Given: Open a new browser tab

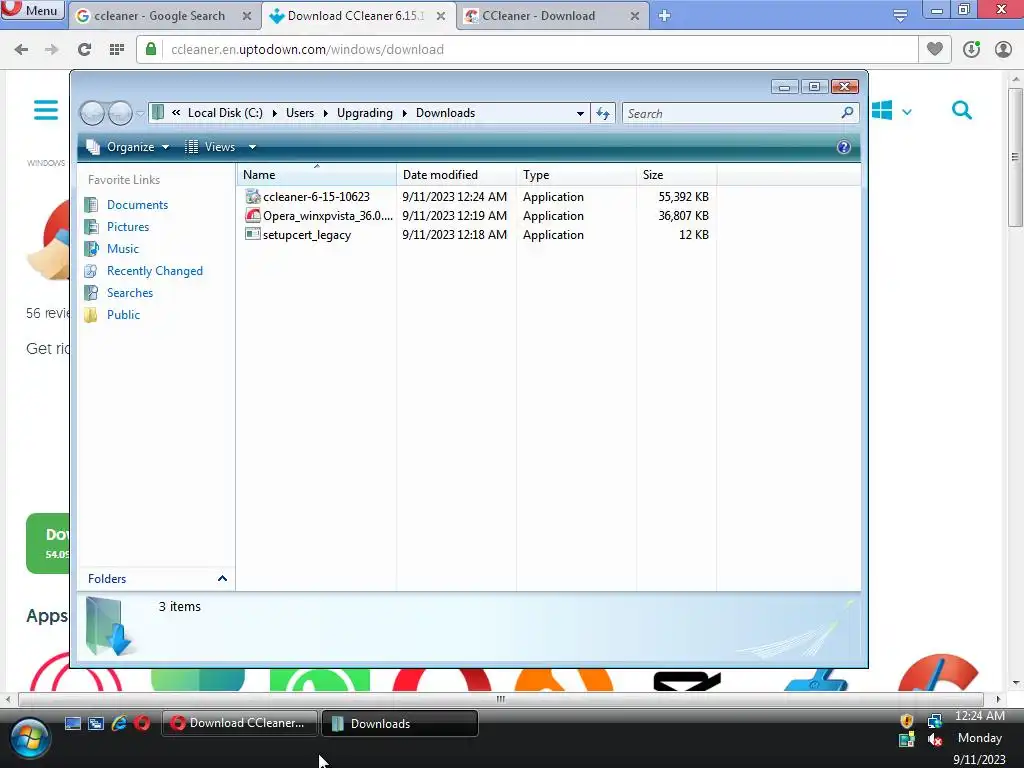Looking at the screenshot, I should tap(664, 16).
